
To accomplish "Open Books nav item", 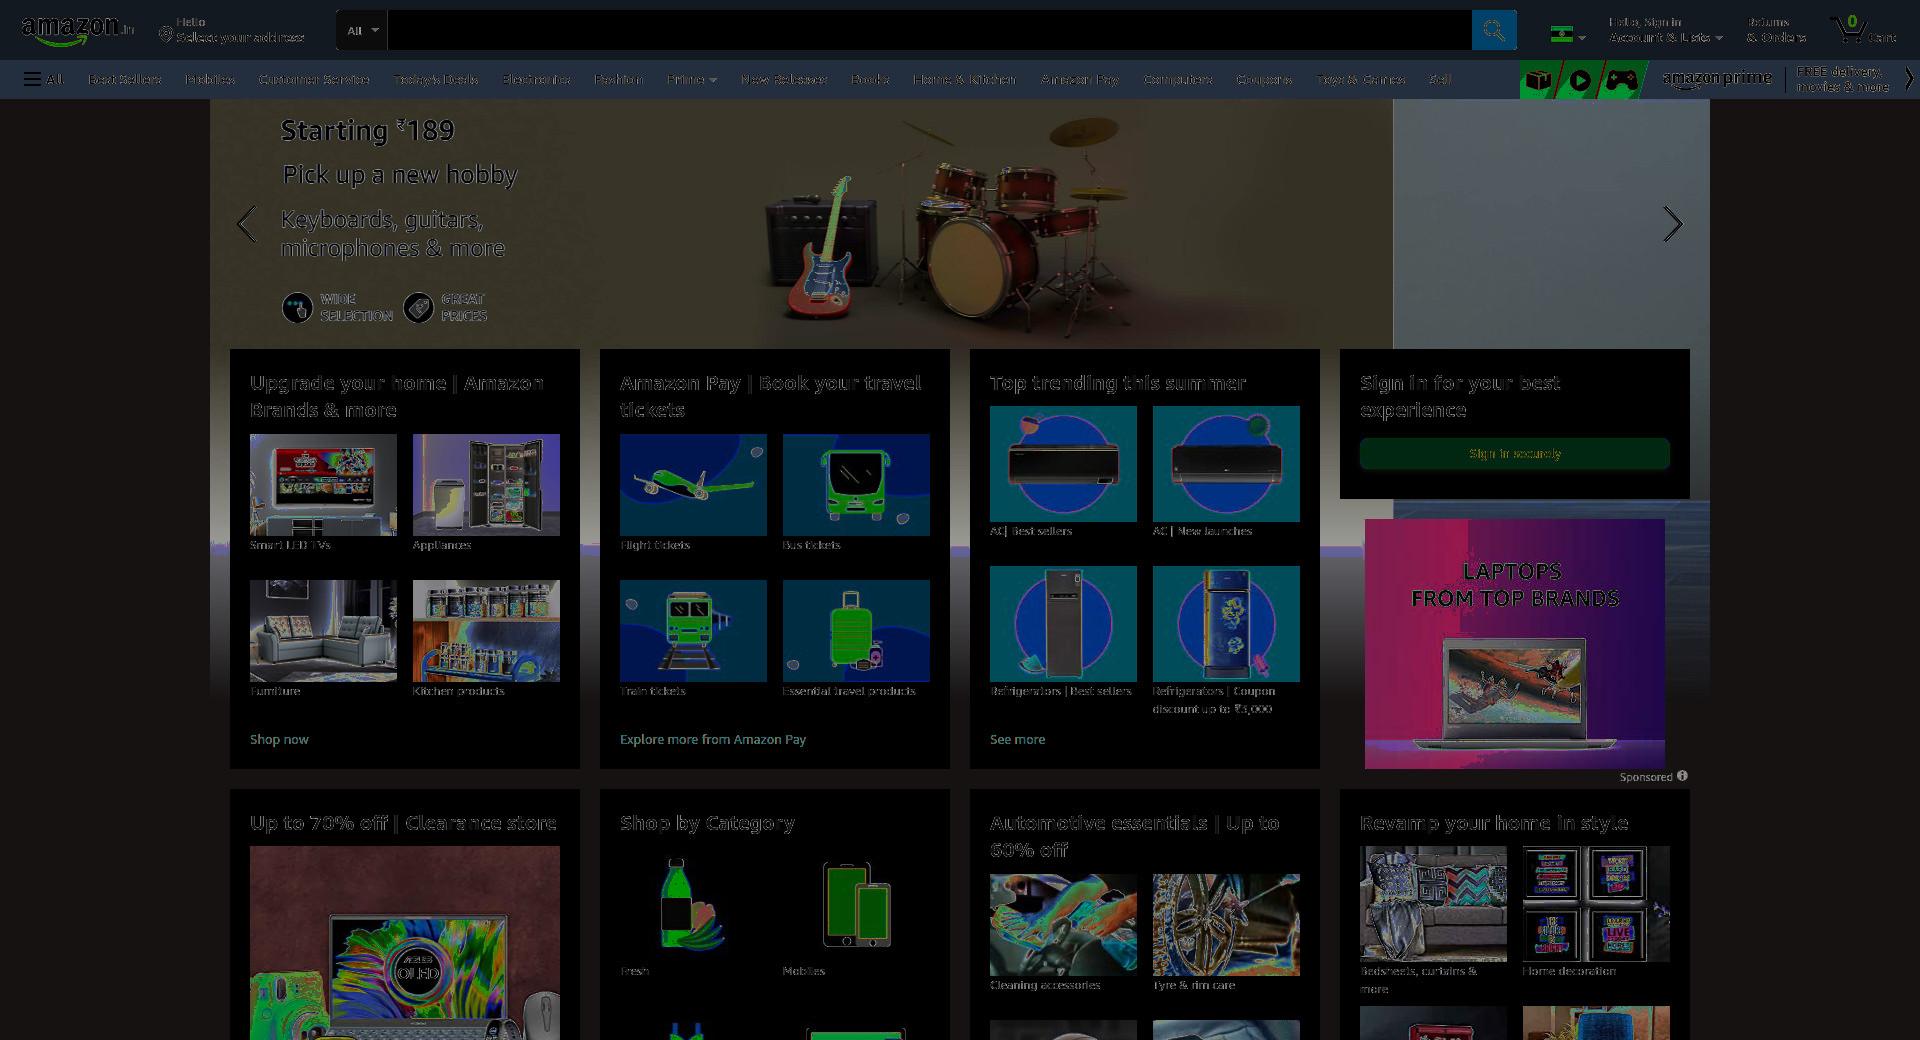I will (x=870, y=79).
